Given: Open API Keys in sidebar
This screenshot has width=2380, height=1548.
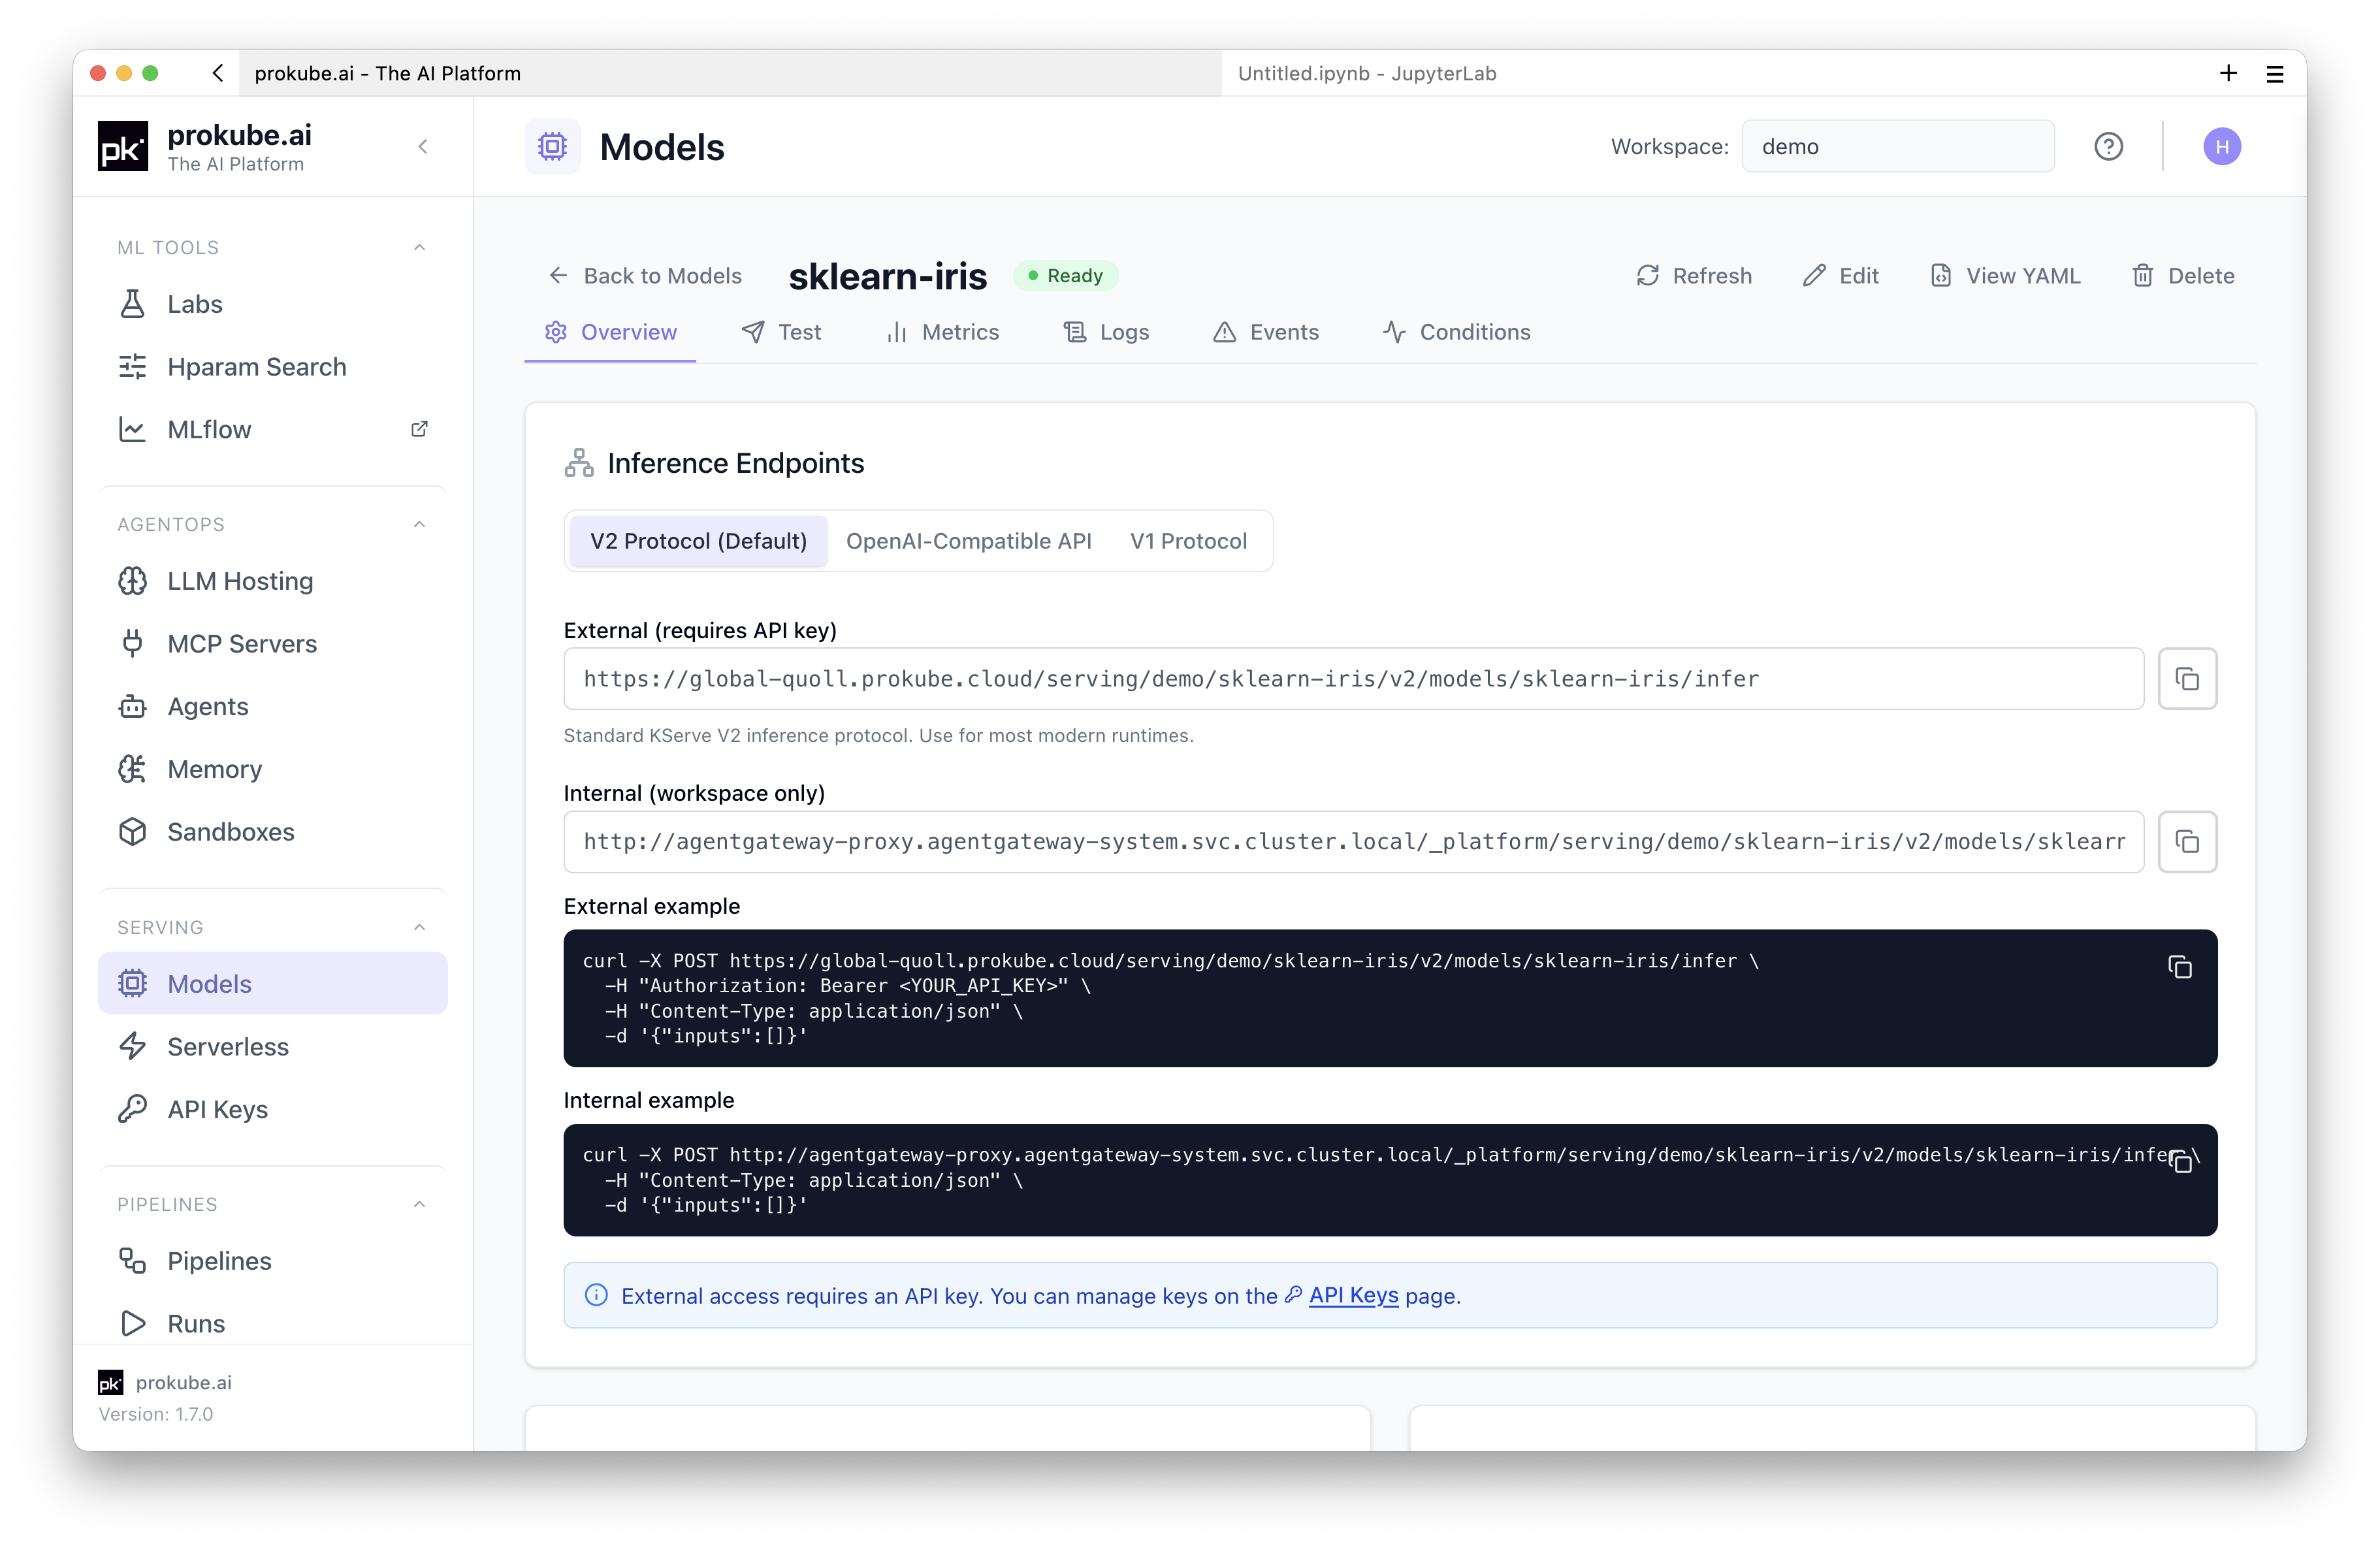Looking at the screenshot, I should click(x=272, y=1110).
